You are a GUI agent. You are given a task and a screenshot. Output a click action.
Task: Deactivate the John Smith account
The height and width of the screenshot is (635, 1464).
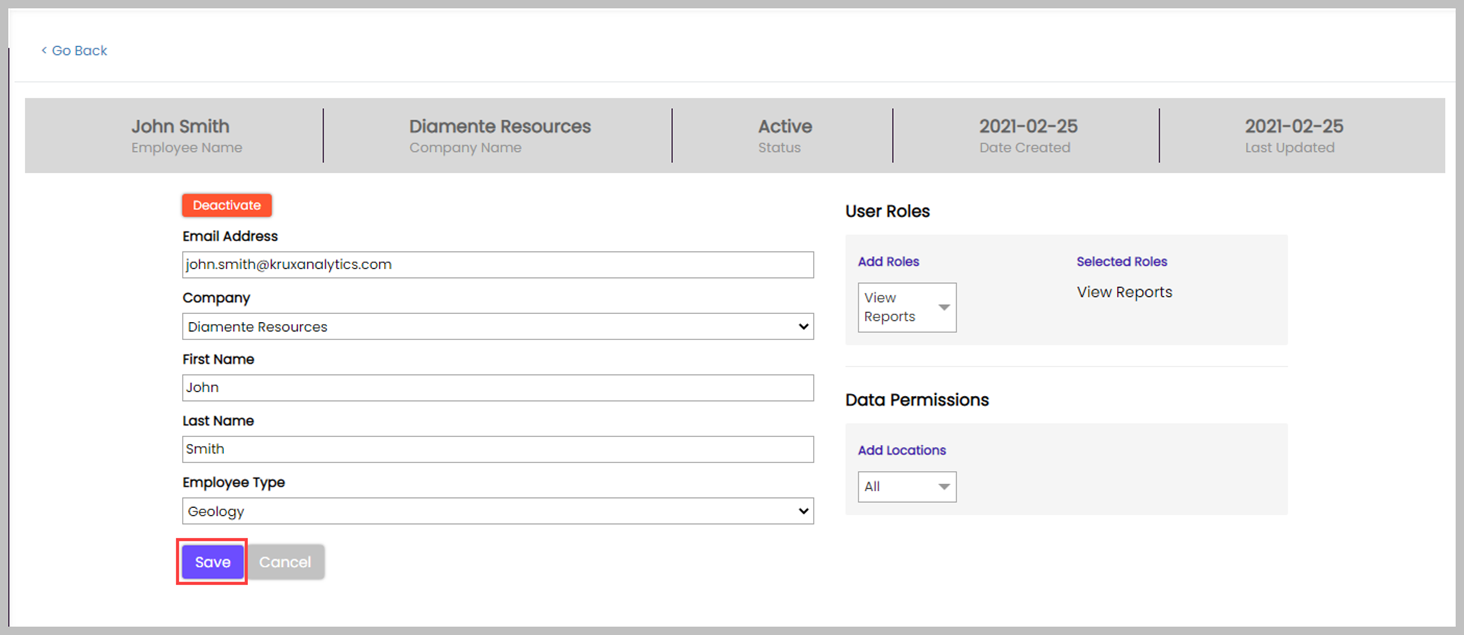227,205
